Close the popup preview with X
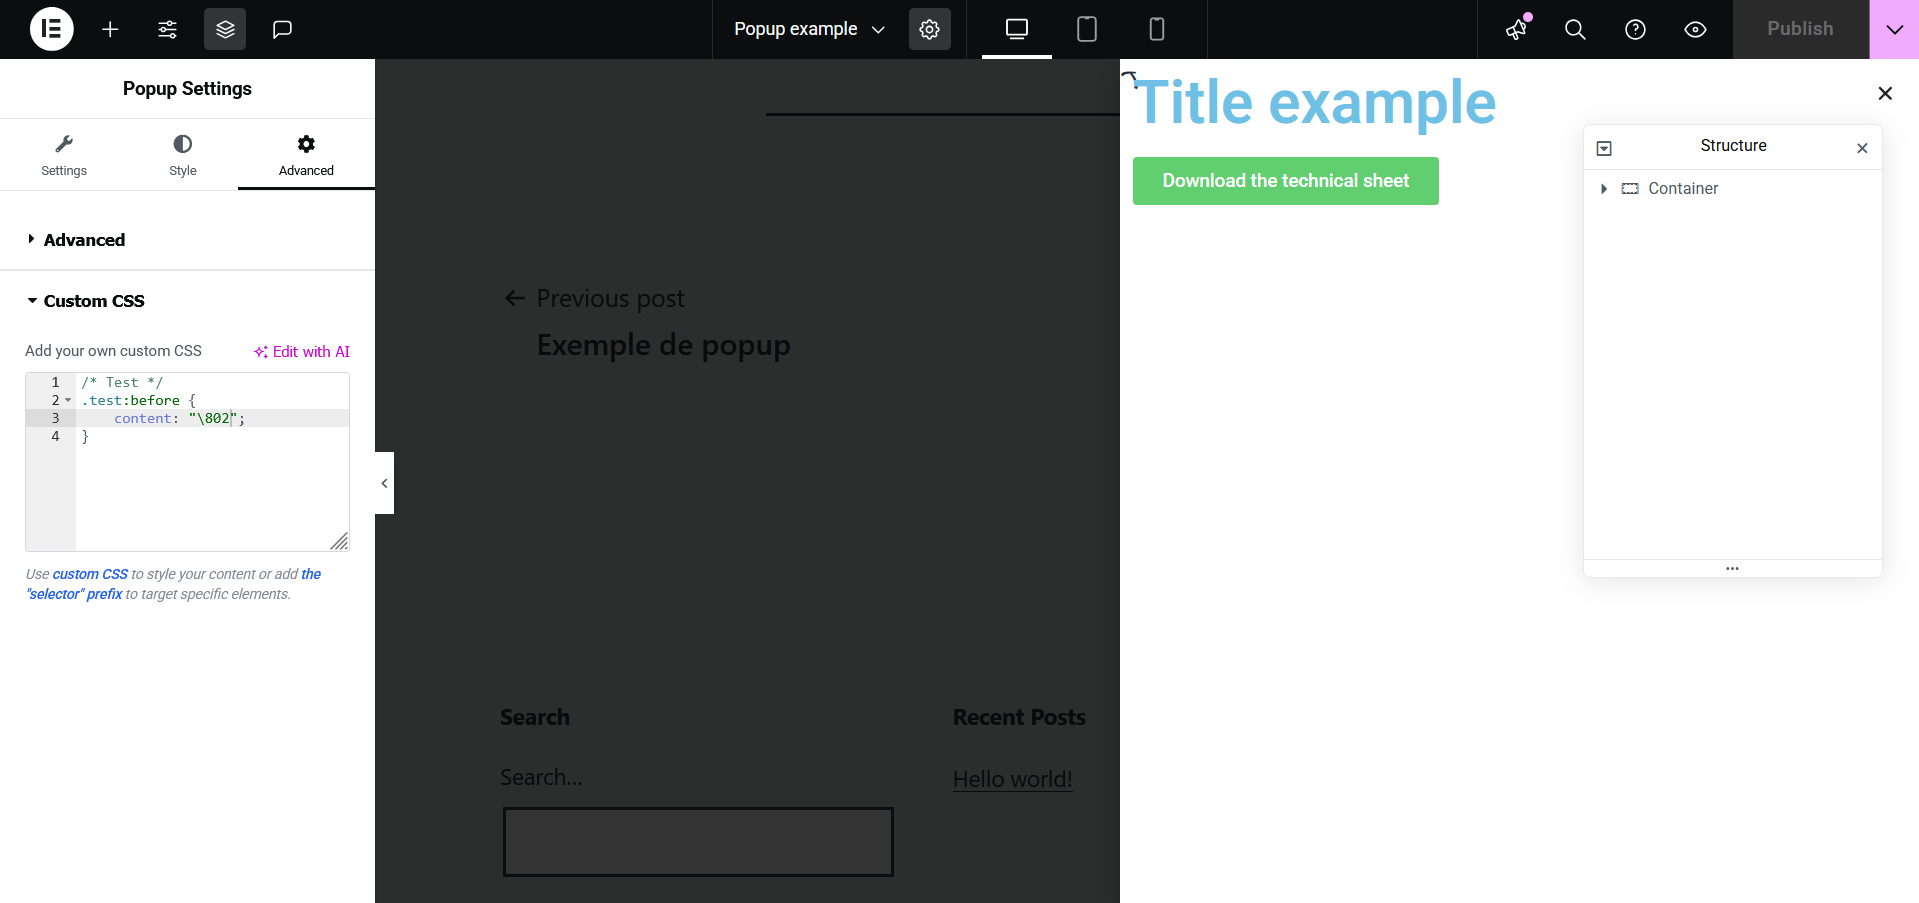Image resolution: width=1919 pixels, height=903 pixels. (1885, 93)
